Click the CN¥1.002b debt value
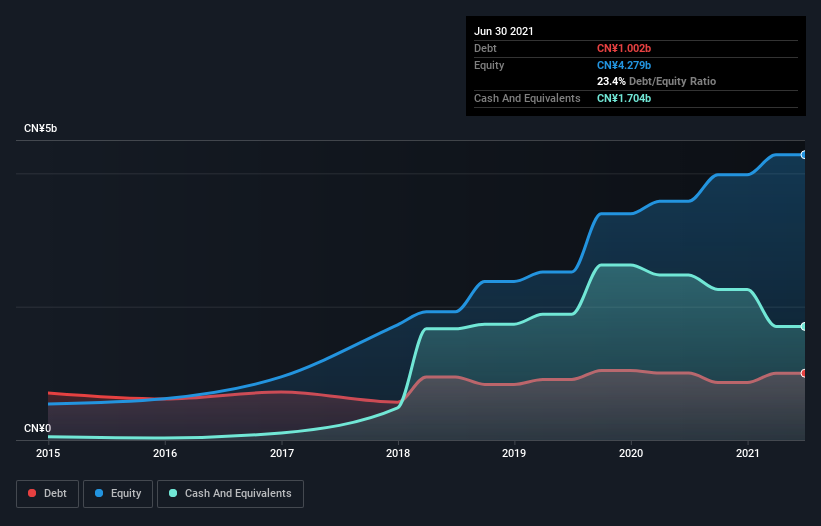The width and height of the screenshot is (821, 526). click(624, 48)
